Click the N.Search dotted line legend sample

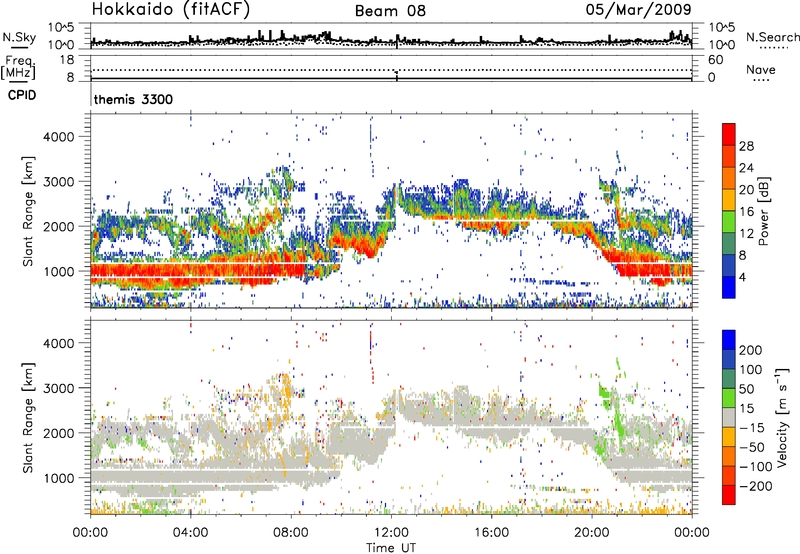coord(773,48)
